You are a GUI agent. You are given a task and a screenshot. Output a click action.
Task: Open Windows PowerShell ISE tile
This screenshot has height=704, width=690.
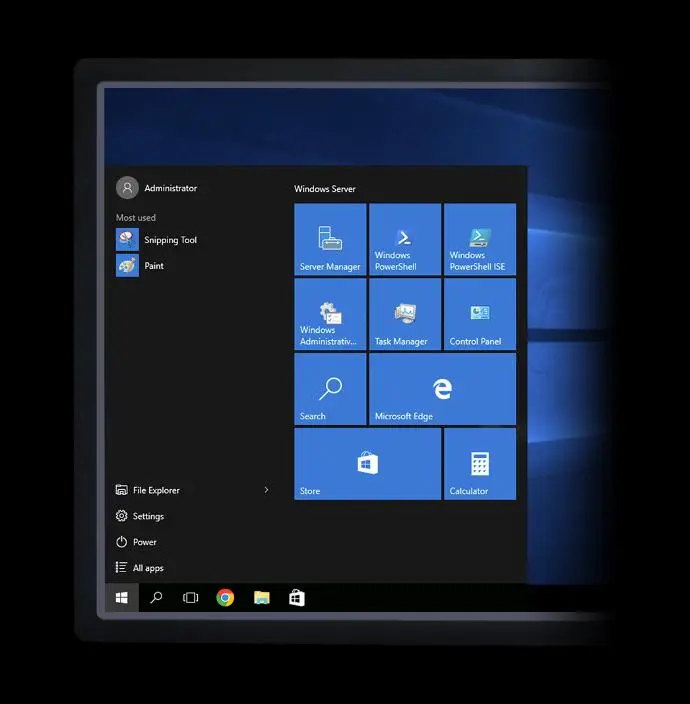(480, 240)
